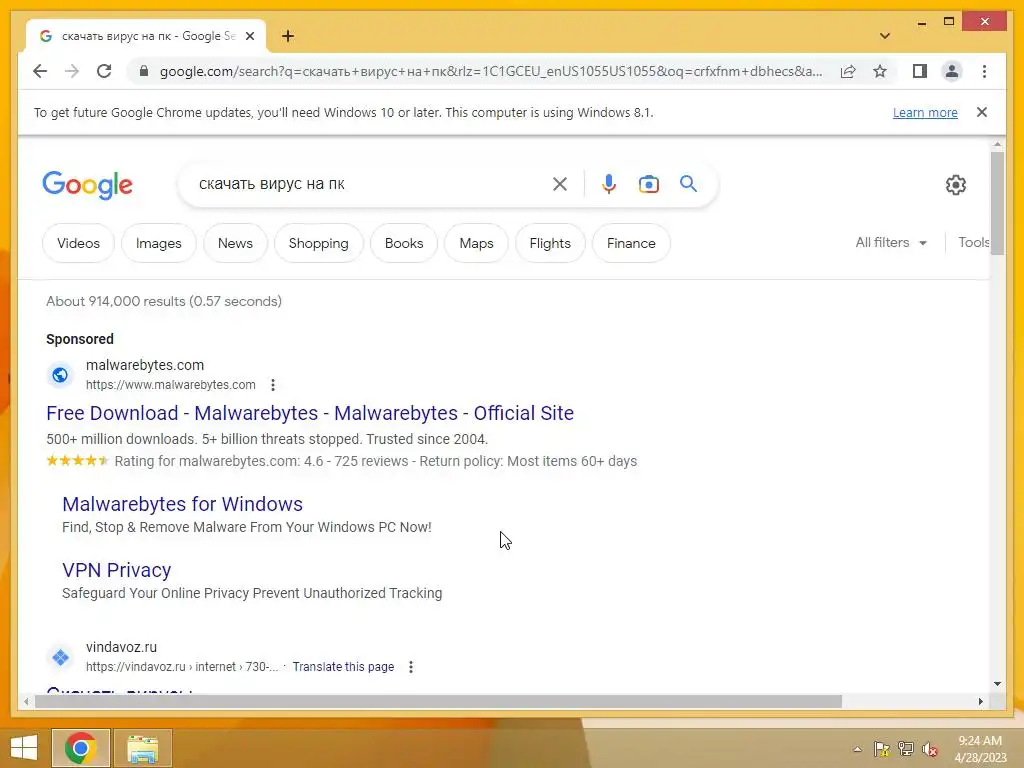Switch to the Finance filter

pyautogui.click(x=631, y=243)
